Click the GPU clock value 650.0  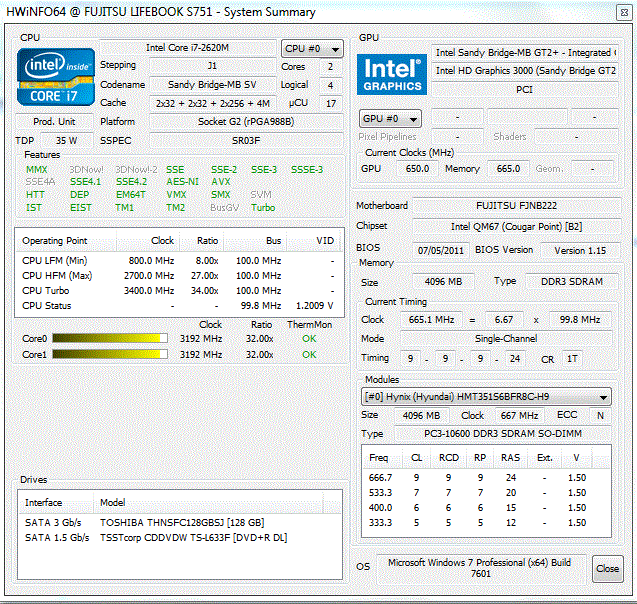coord(417,169)
